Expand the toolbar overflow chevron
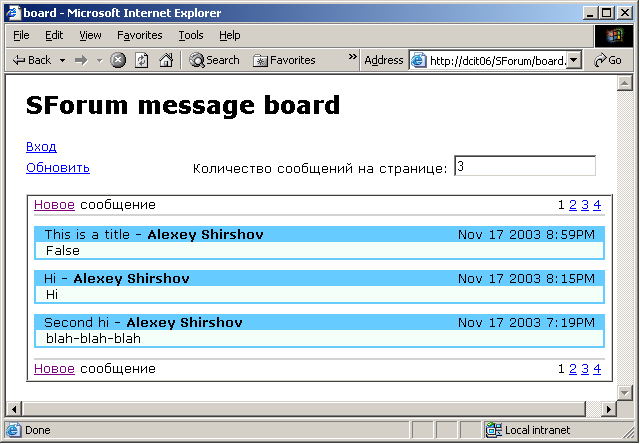Screen dimensions: 640x444 tap(352, 58)
